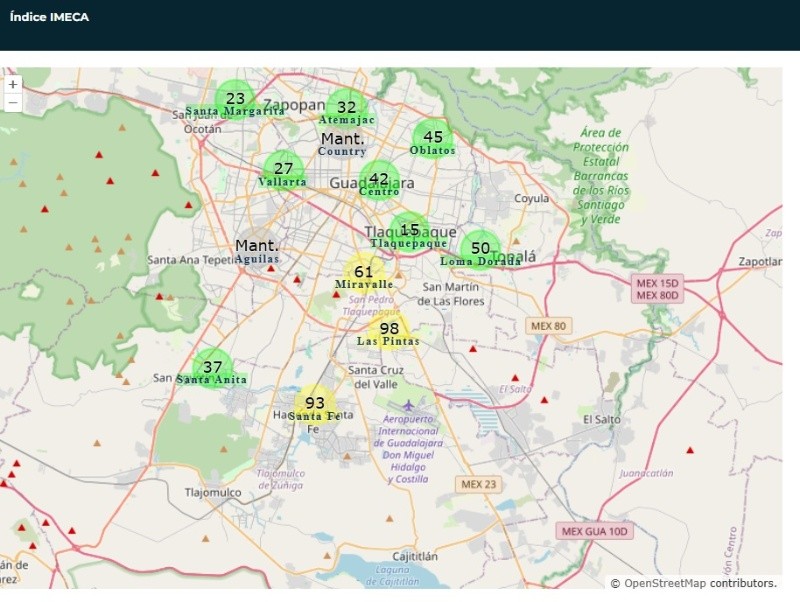Select the Tlaquepaque station marker showing 15
The width and height of the screenshot is (800, 602).
[x=409, y=231]
